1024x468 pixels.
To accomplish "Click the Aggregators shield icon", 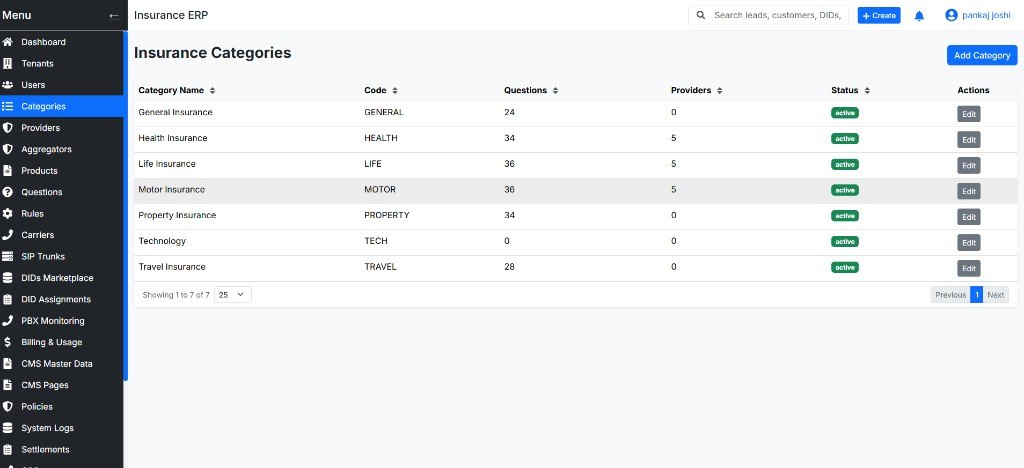I will point(8,149).
